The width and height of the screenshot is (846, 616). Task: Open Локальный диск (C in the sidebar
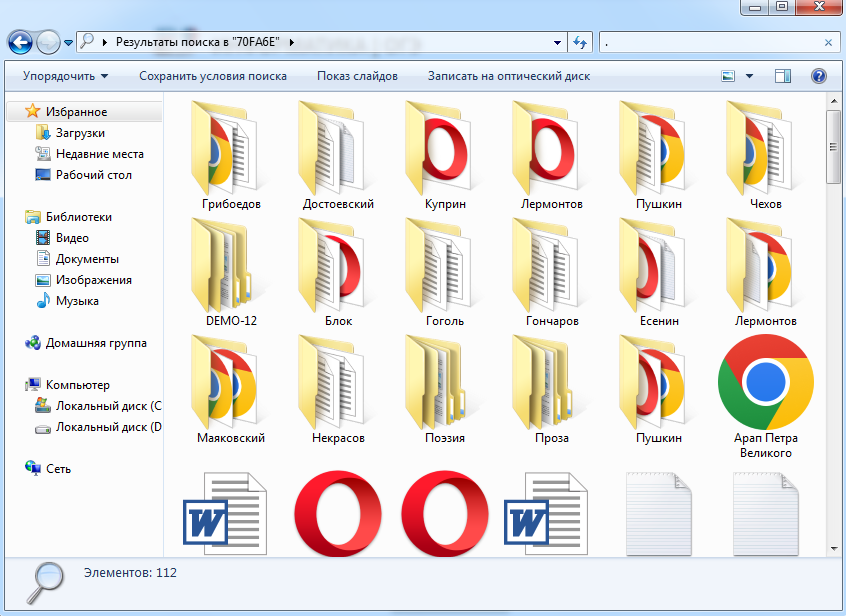tap(108, 406)
